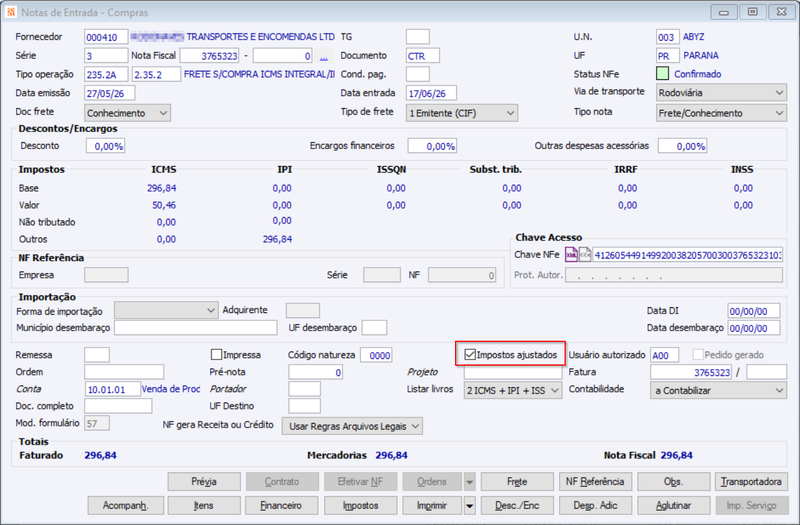Image resolution: width=800 pixels, height=525 pixels.
Task: Uncheck the Impostos ajustados checkbox
Action: coord(470,355)
